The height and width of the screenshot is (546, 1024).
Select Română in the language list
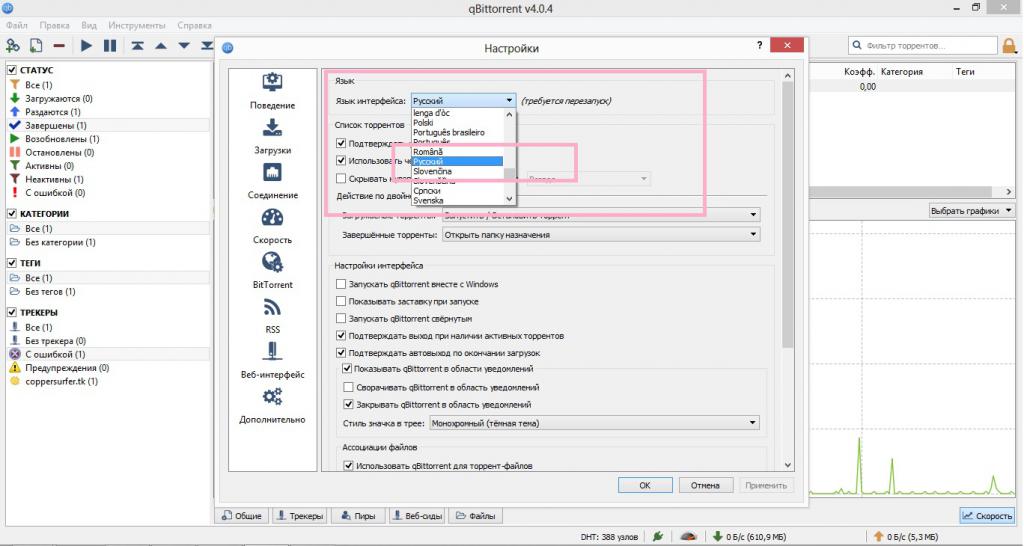[x=428, y=152]
